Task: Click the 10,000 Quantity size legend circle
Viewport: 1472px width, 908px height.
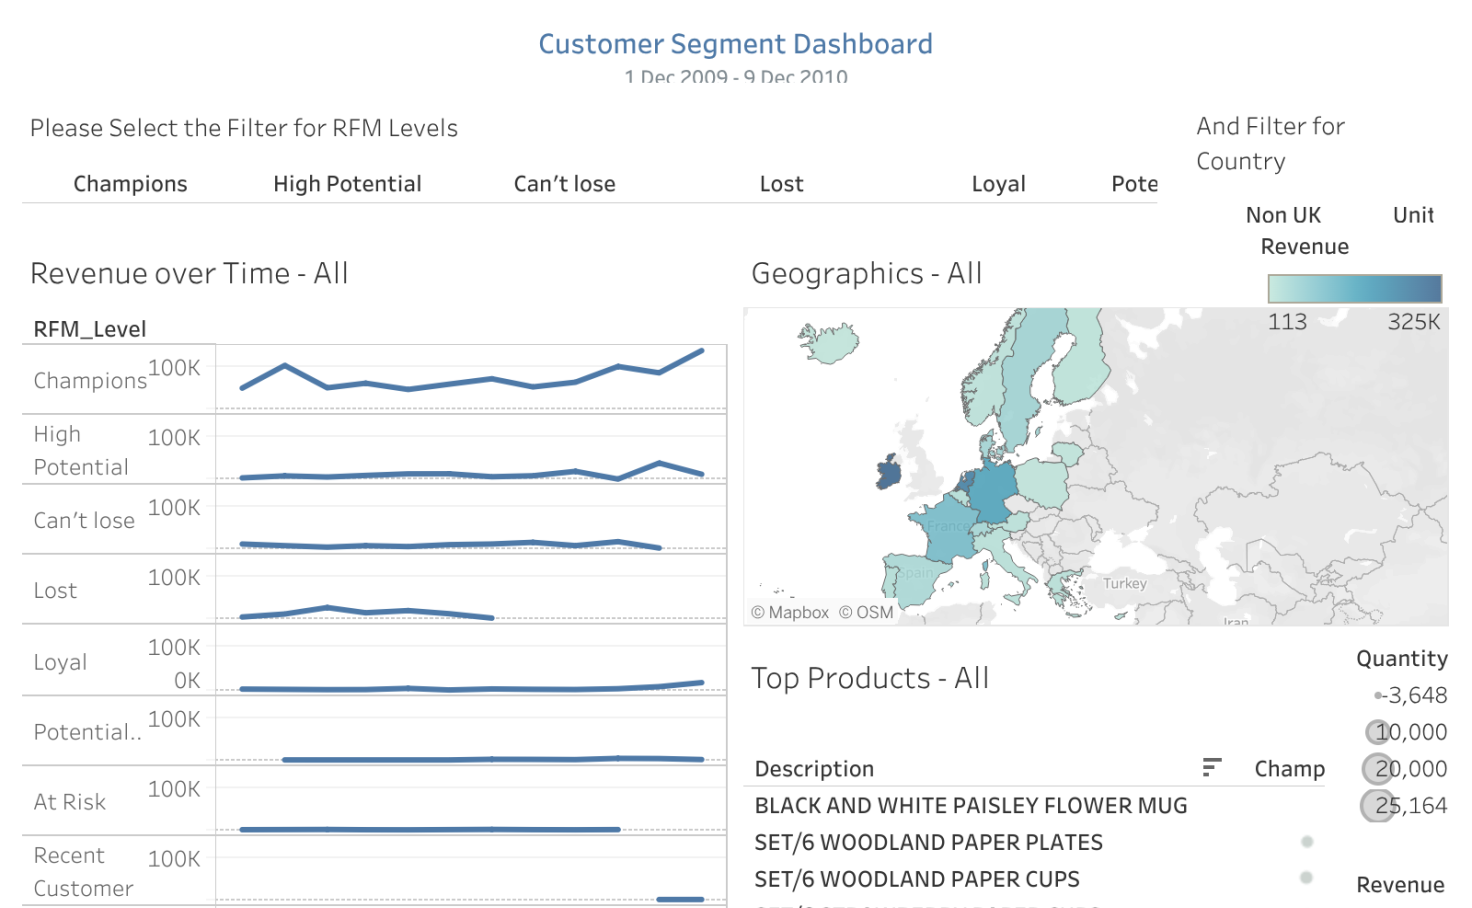Action: [x=1377, y=731]
